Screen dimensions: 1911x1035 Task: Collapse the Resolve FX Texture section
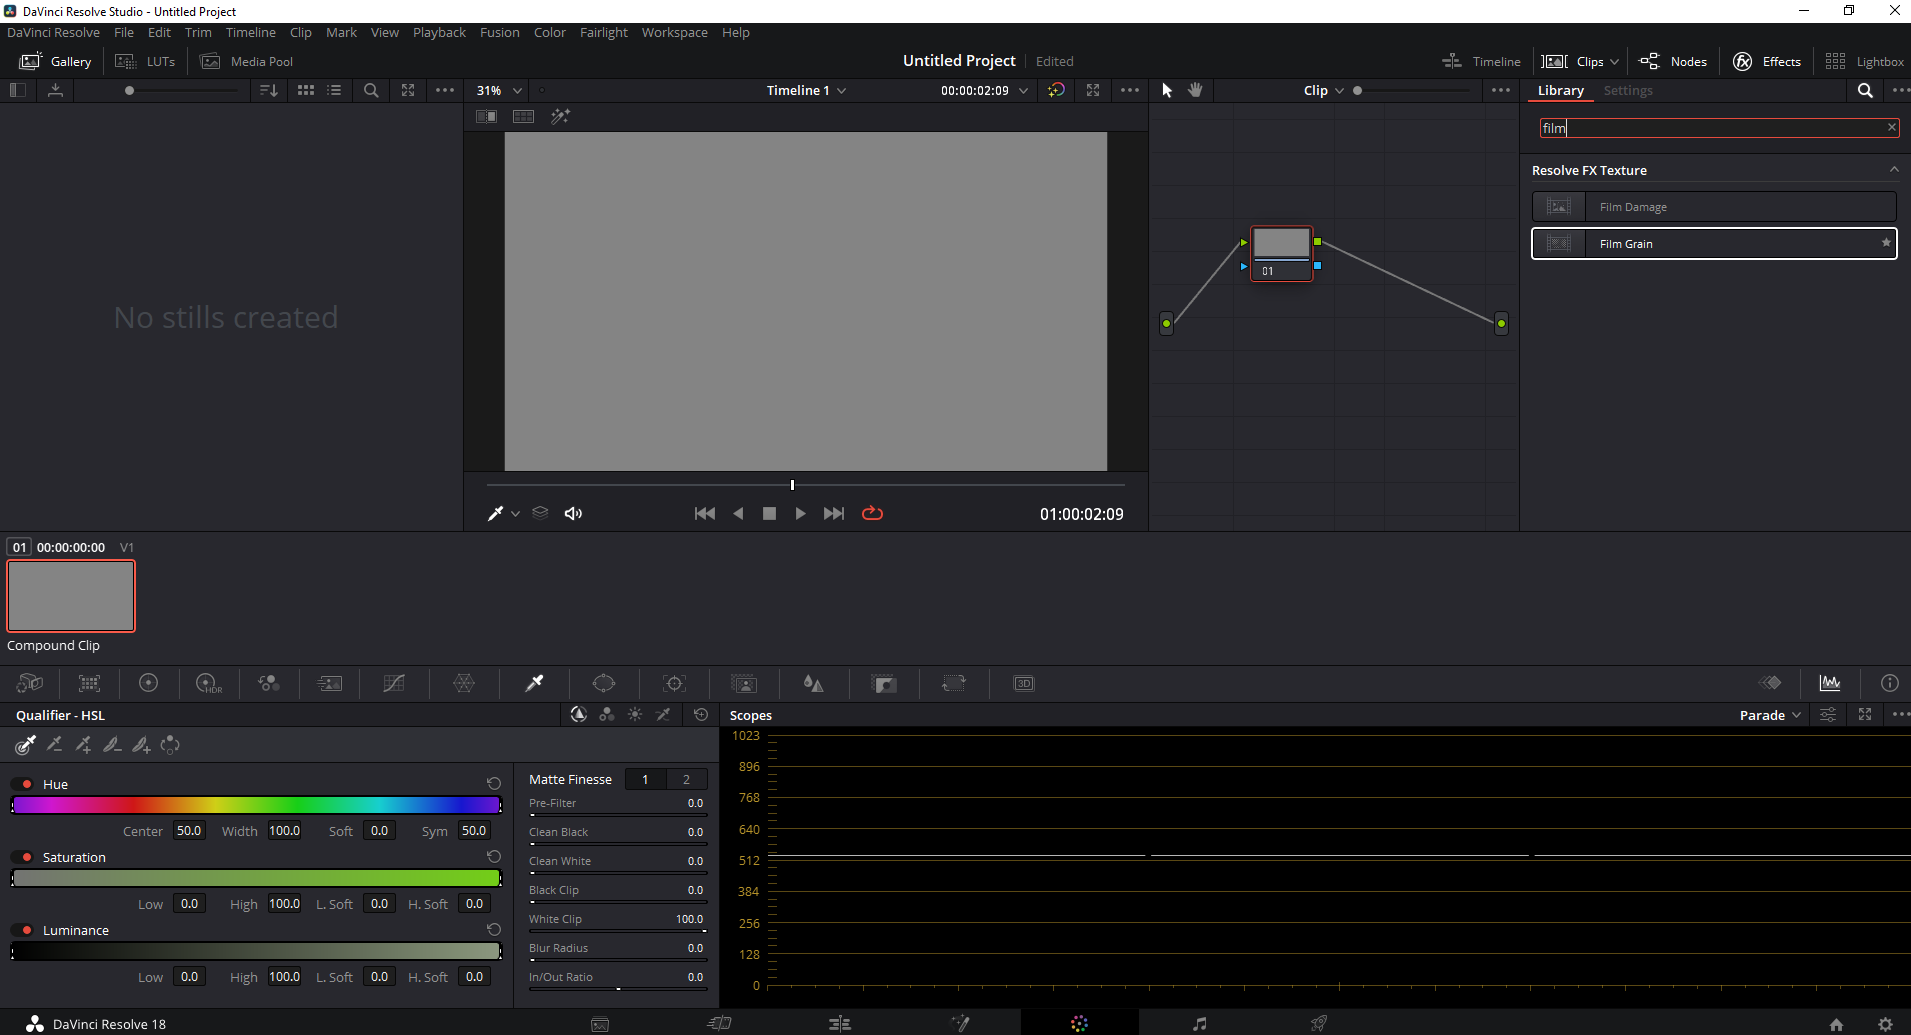tap(1893, 169)
